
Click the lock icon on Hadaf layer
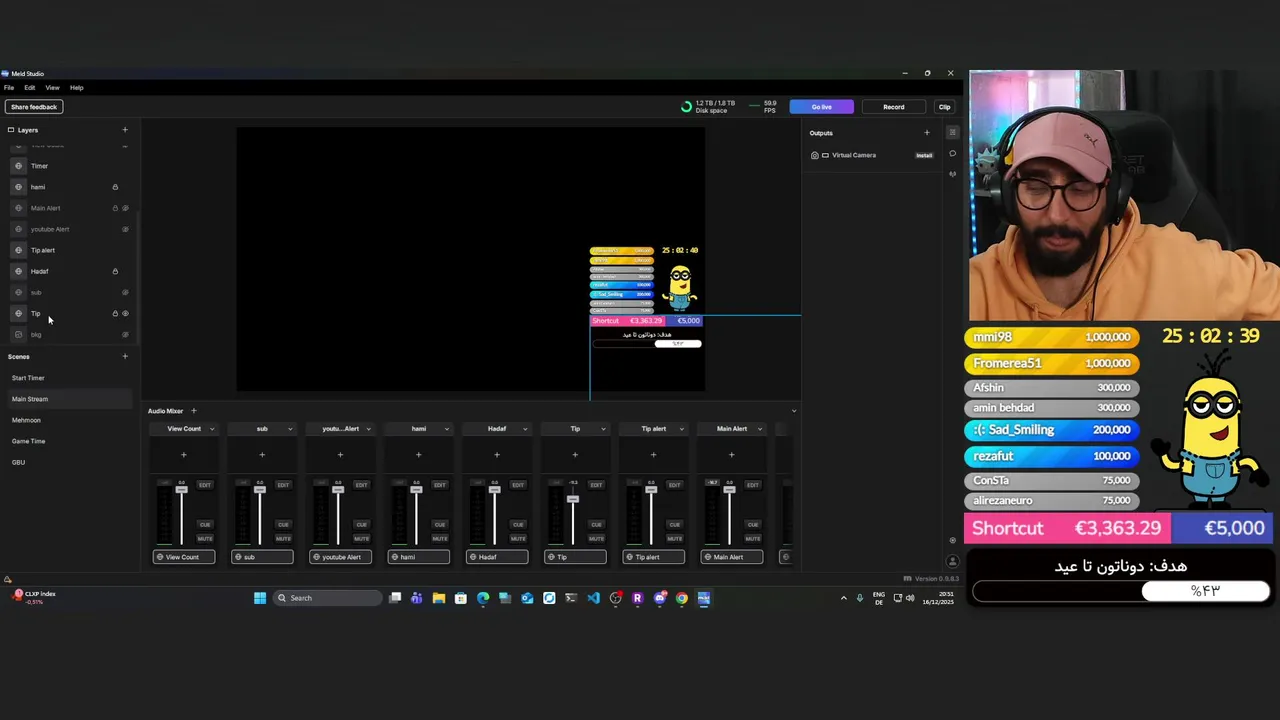click(115, 271)
